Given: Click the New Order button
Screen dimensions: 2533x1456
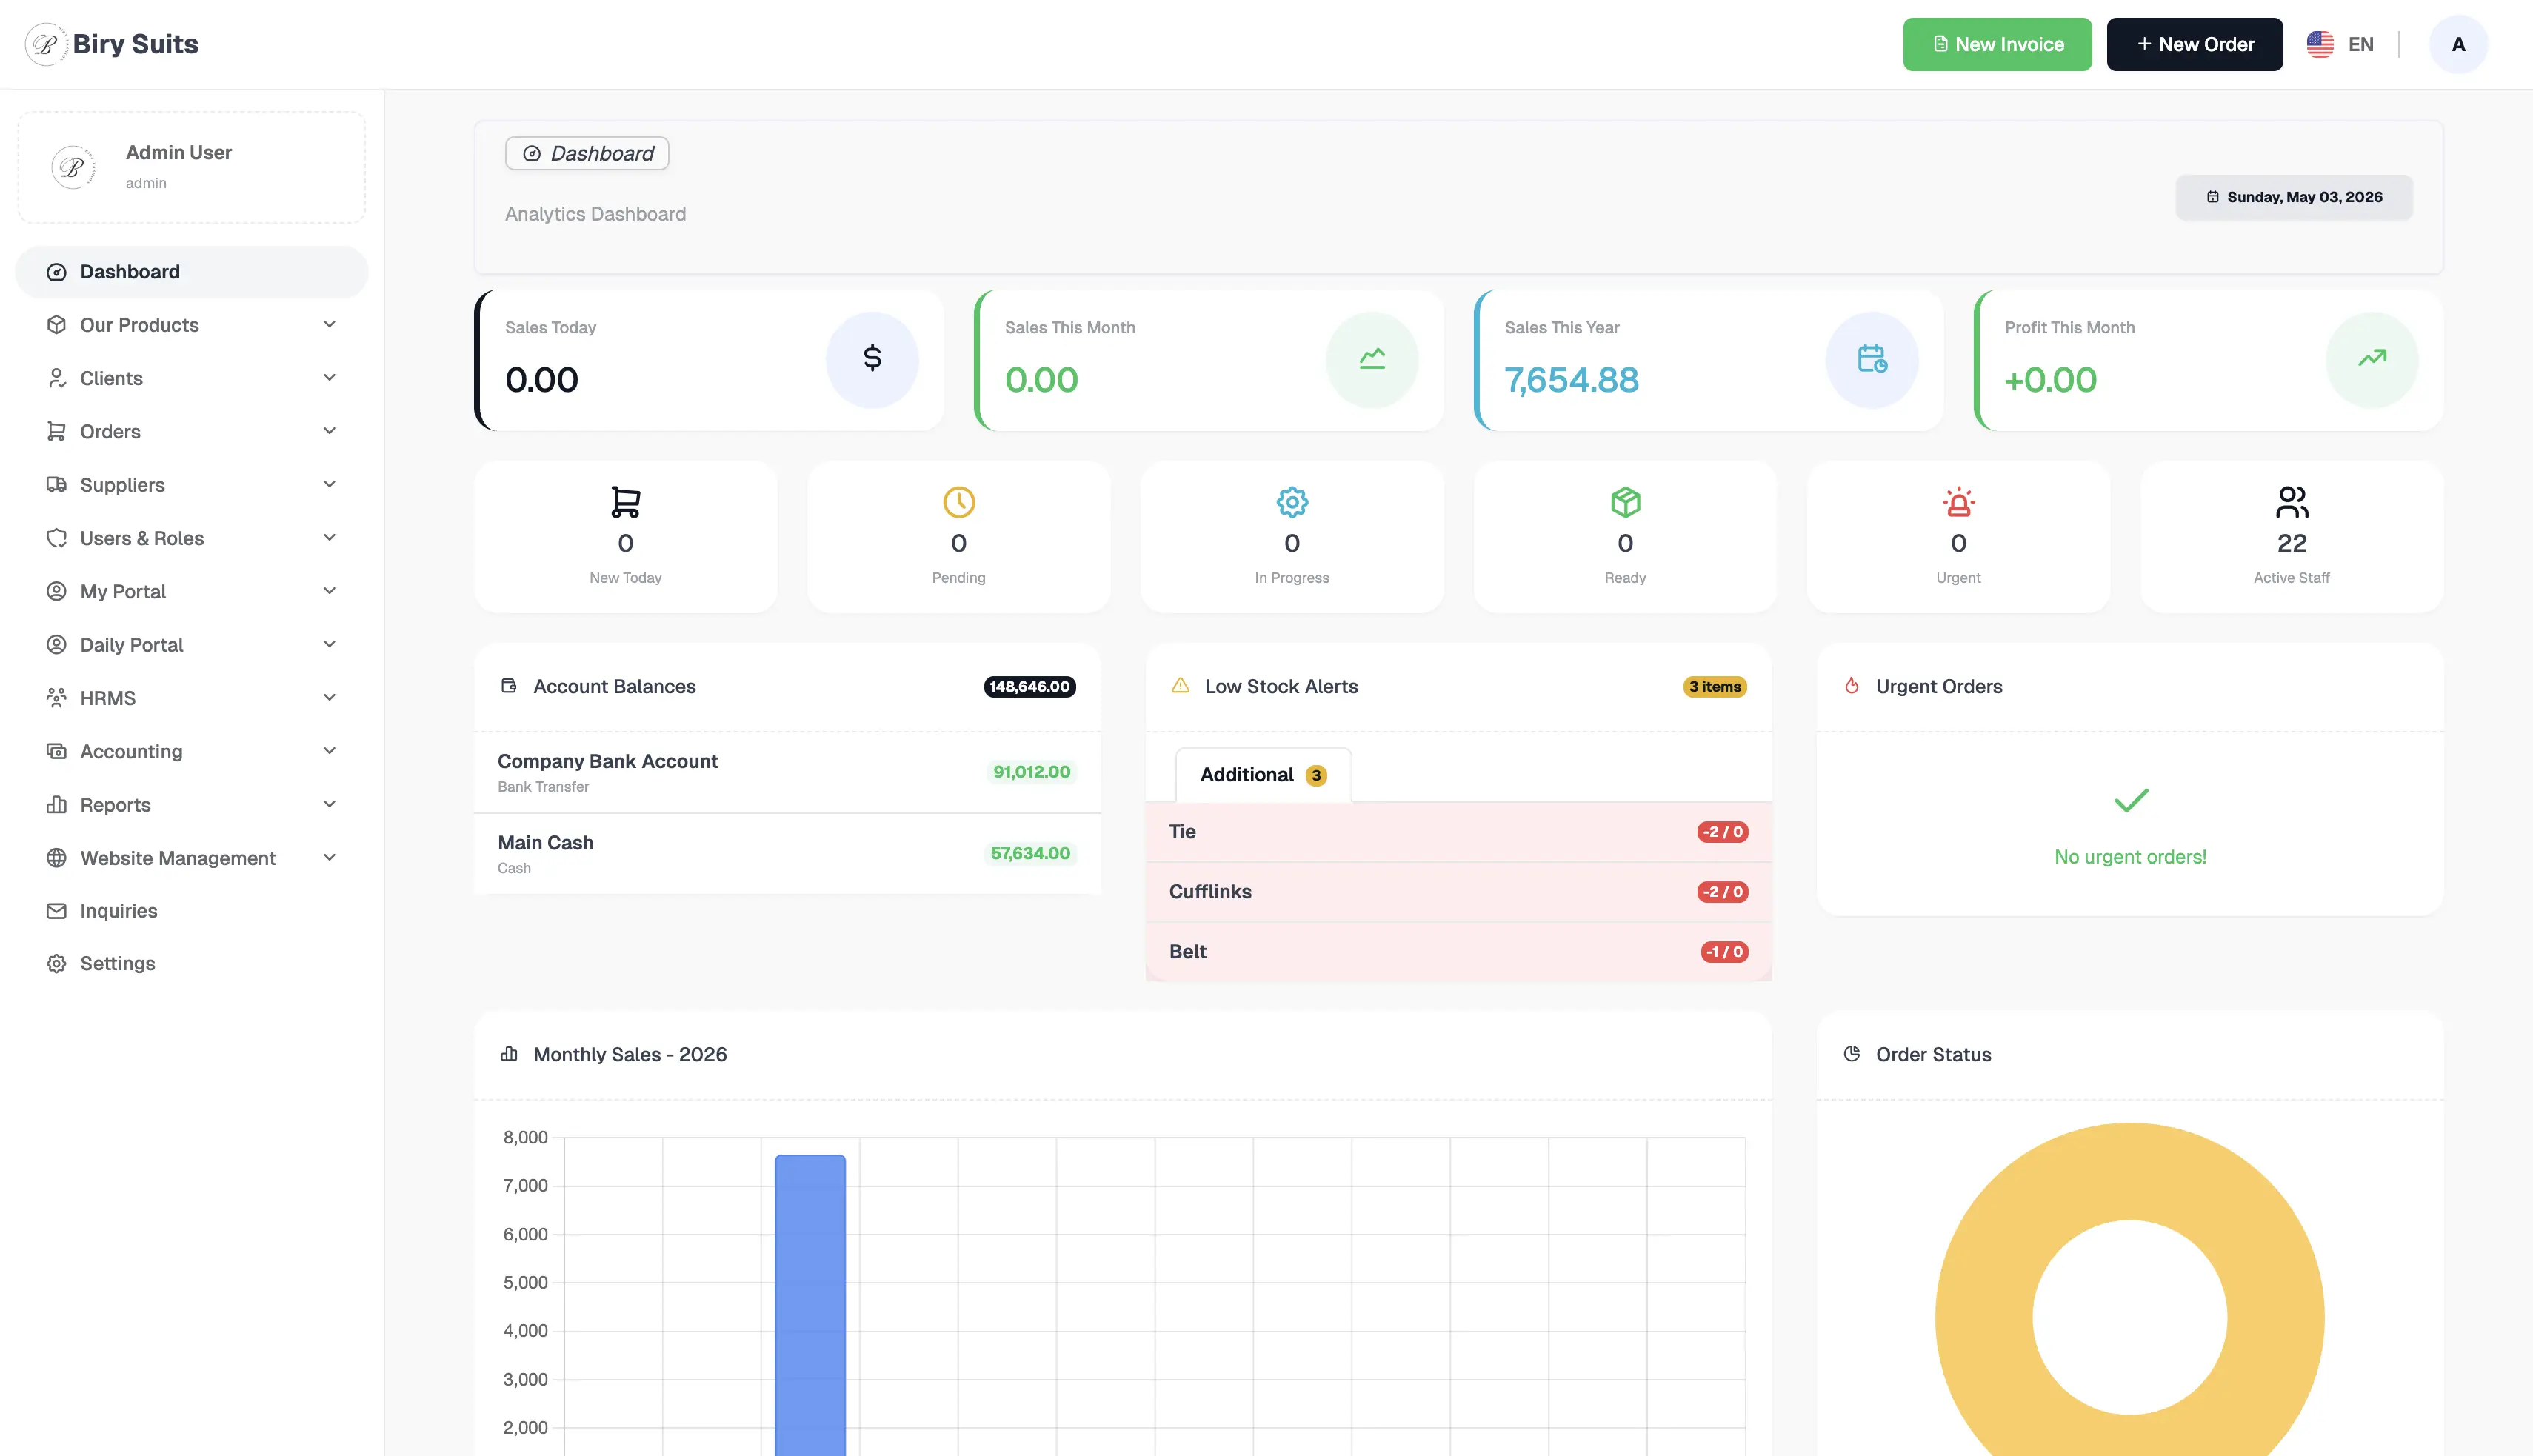Looking at the screenshot, I should pos(2194,44).
